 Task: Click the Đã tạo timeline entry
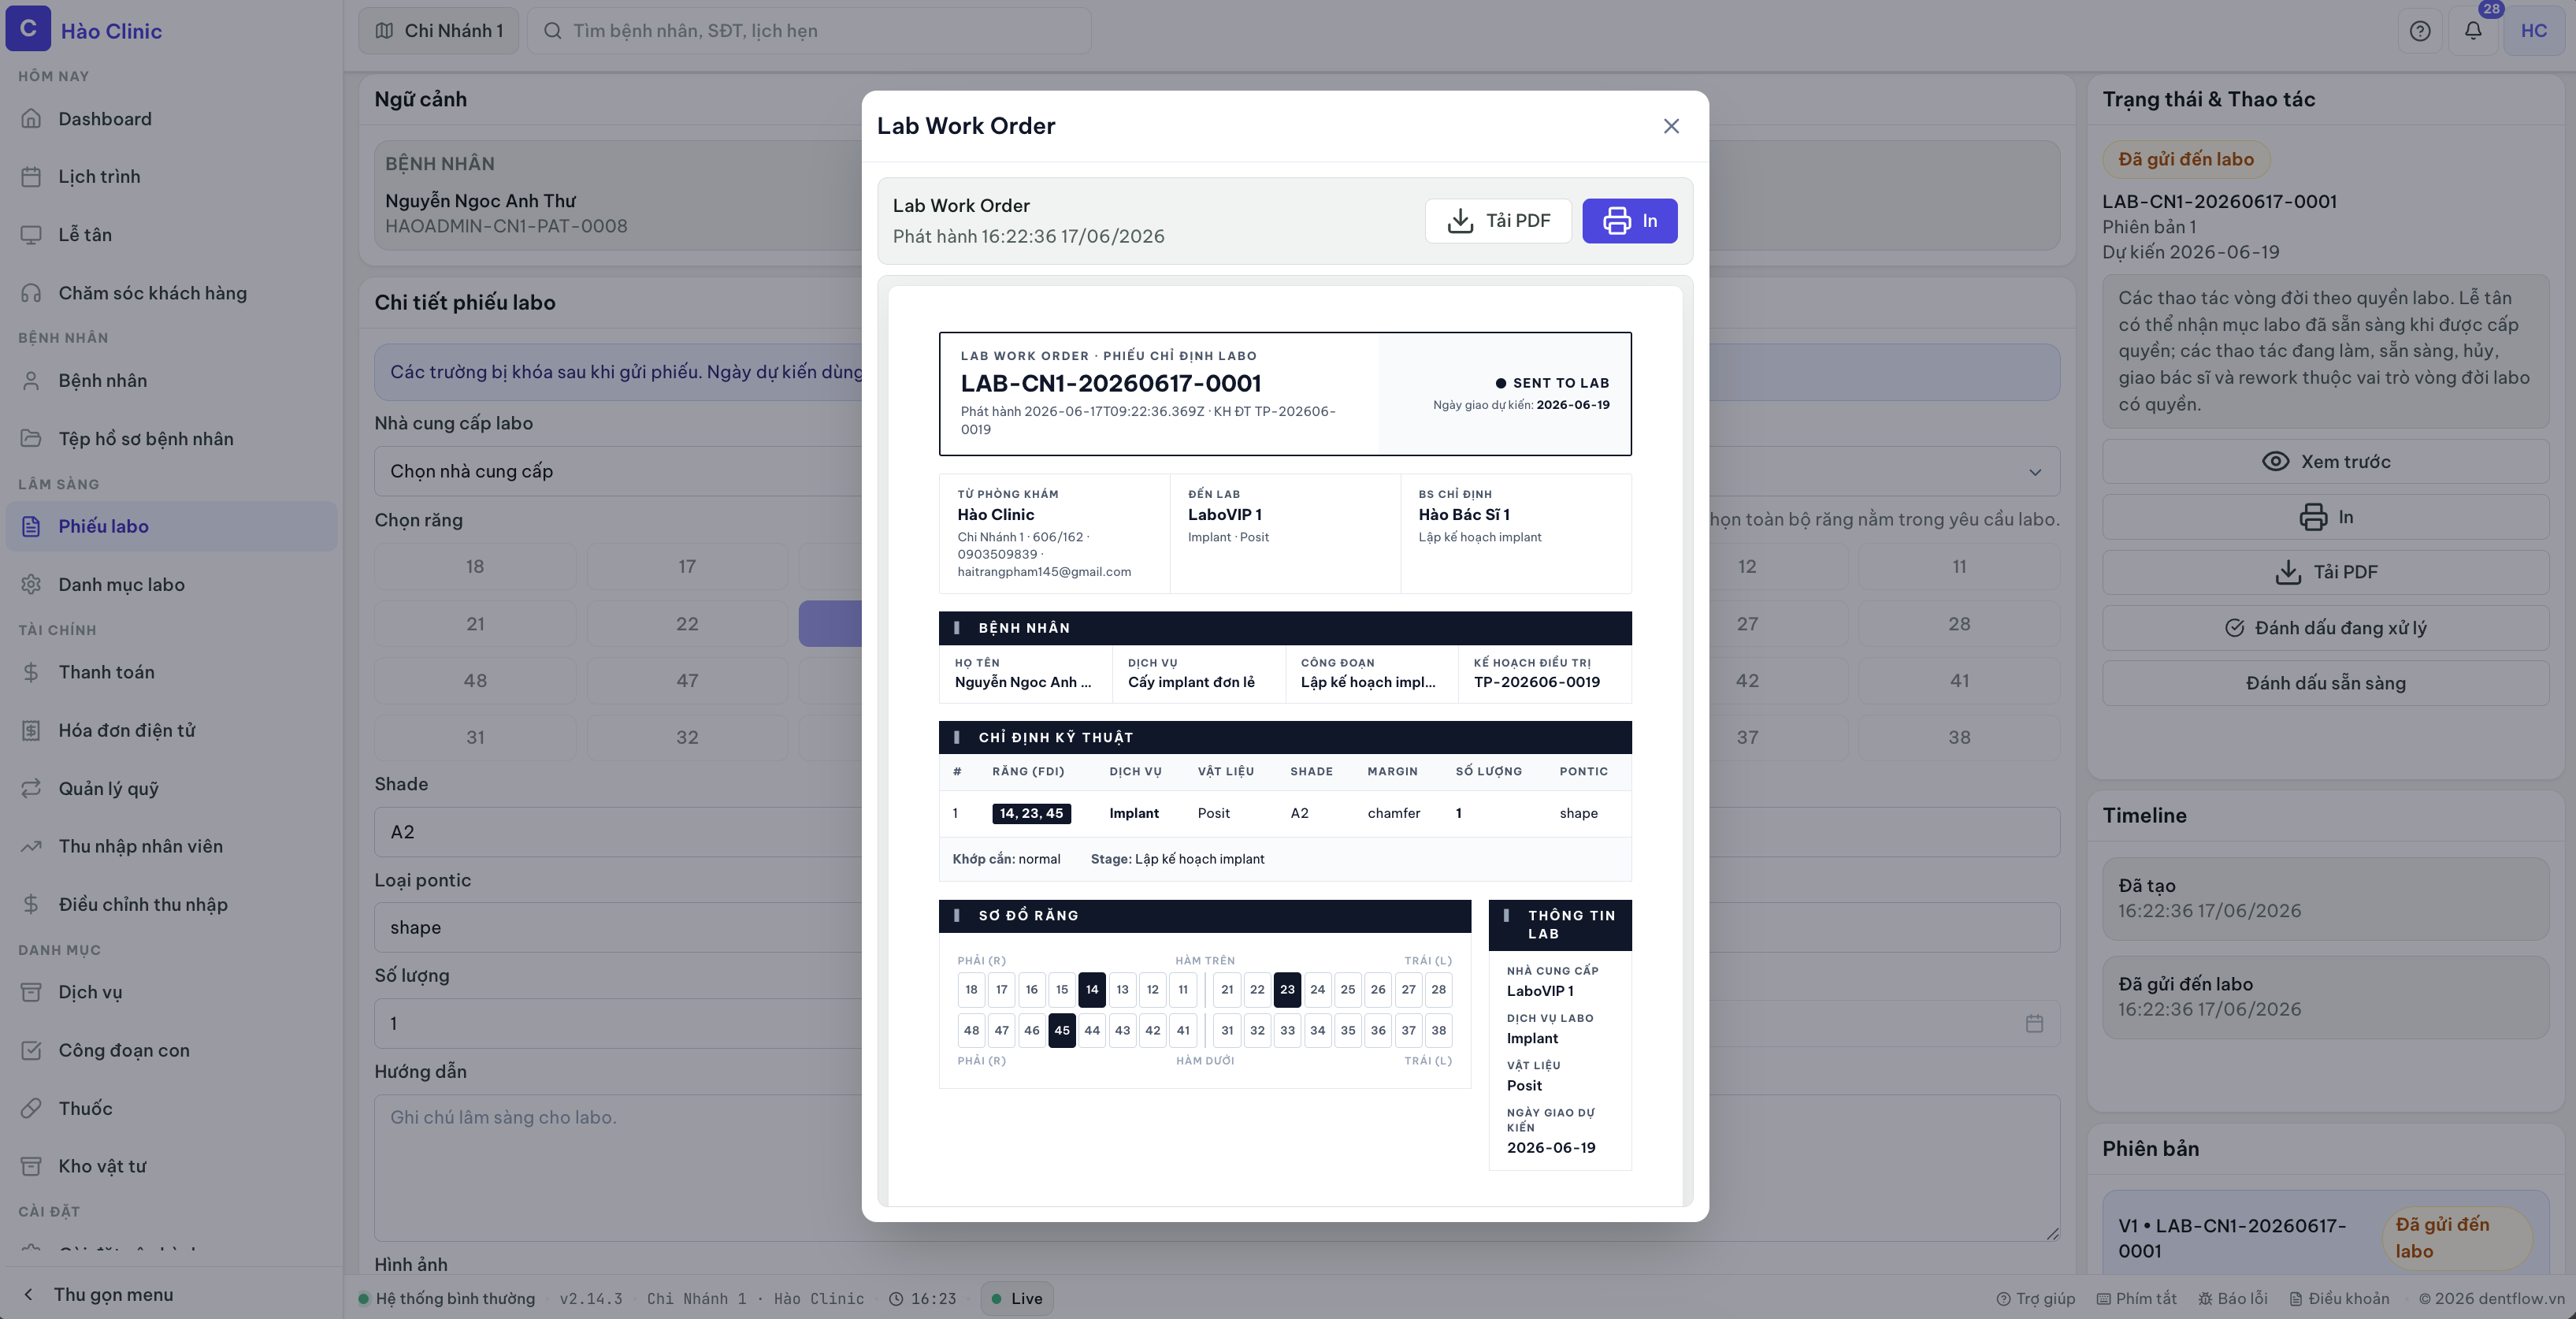[x=2325, y=898]
